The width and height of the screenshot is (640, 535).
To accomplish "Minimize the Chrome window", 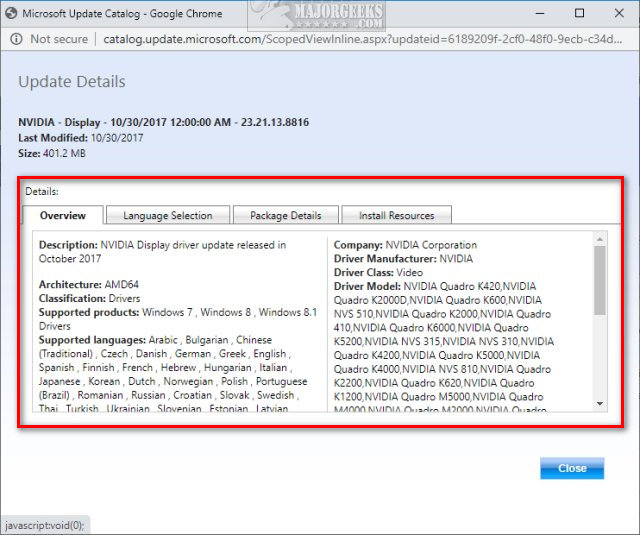I will (x=540, y=13).
